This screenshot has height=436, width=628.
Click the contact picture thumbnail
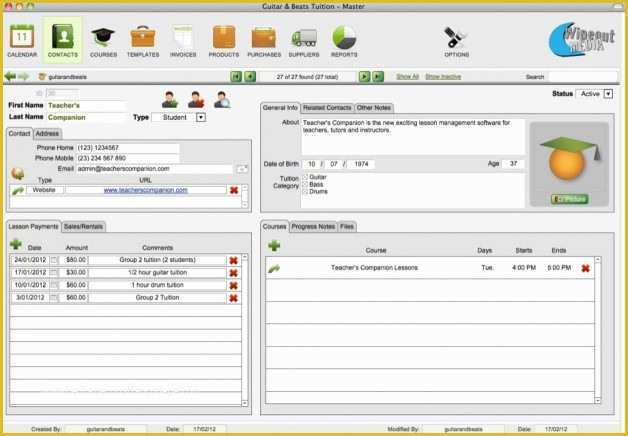569,164
